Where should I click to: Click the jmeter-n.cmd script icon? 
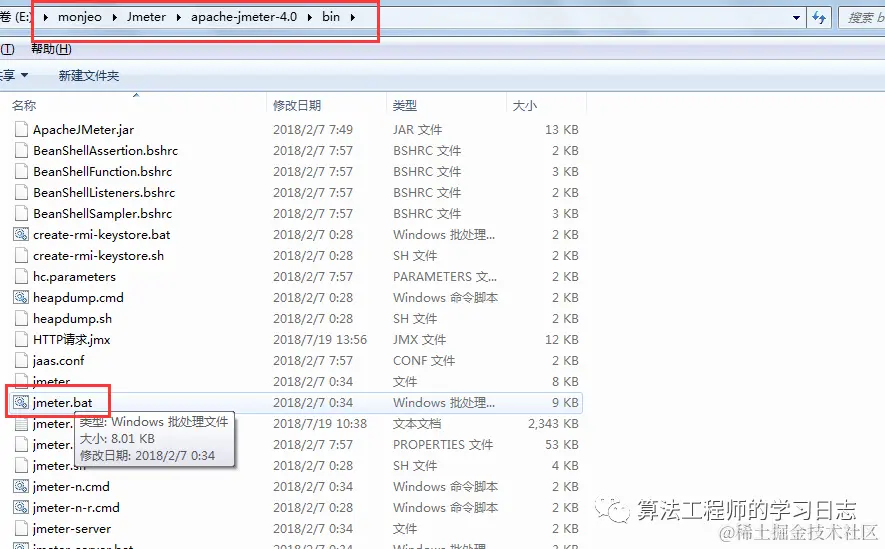[21, 486]
